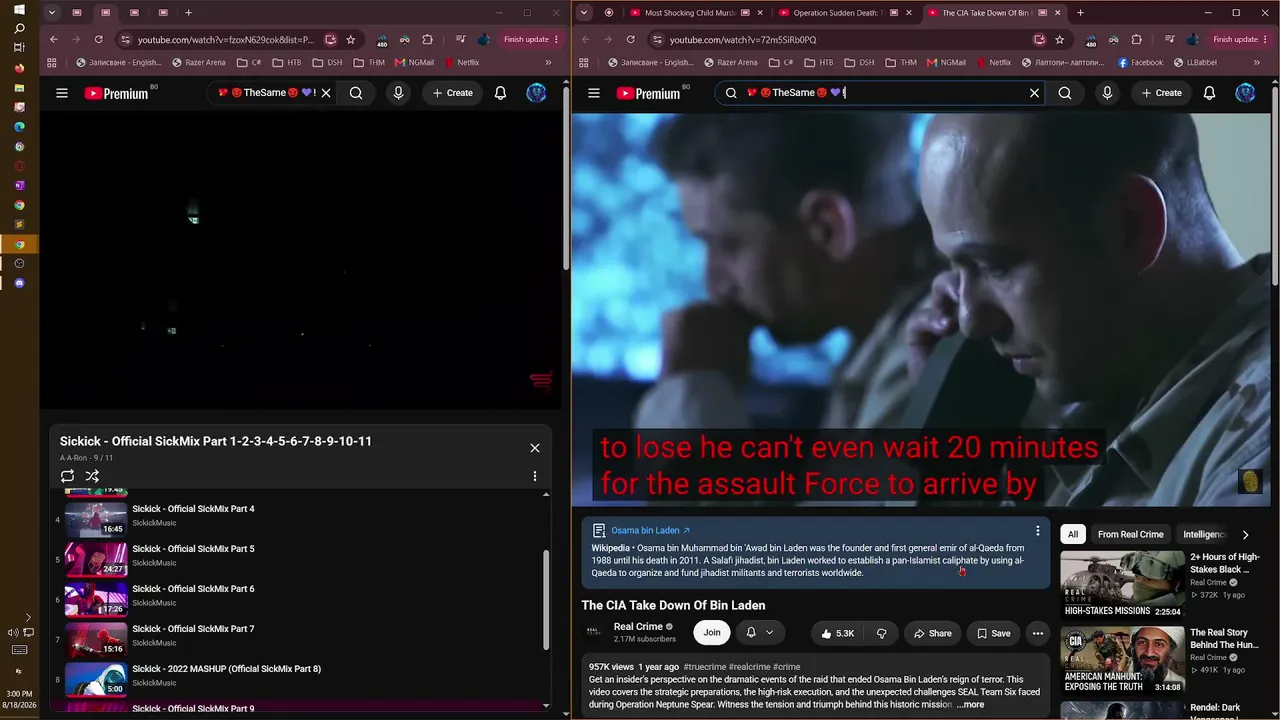1280x720 pixels.
Task: Open playlist more-options menu in SickMix panel
Action: [x=535, y=476]
